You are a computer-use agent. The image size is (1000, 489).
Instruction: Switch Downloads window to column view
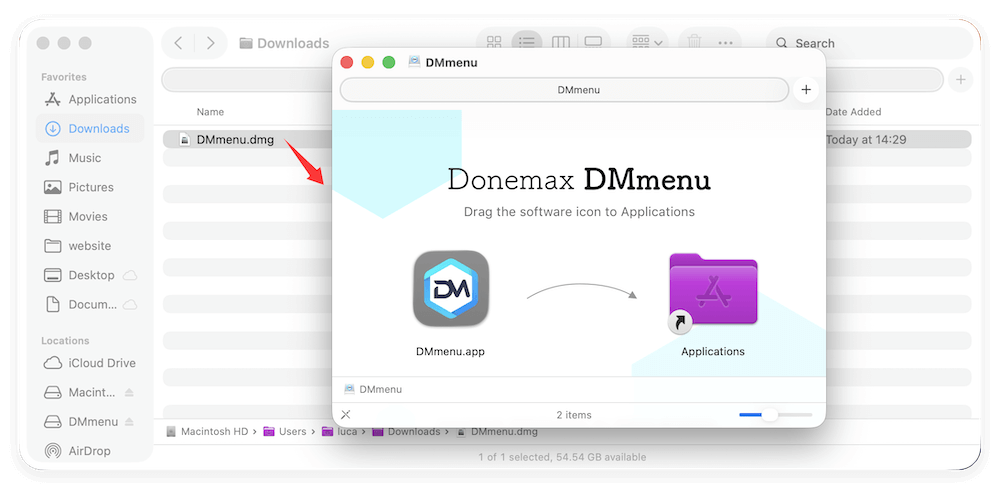point(561,43)
